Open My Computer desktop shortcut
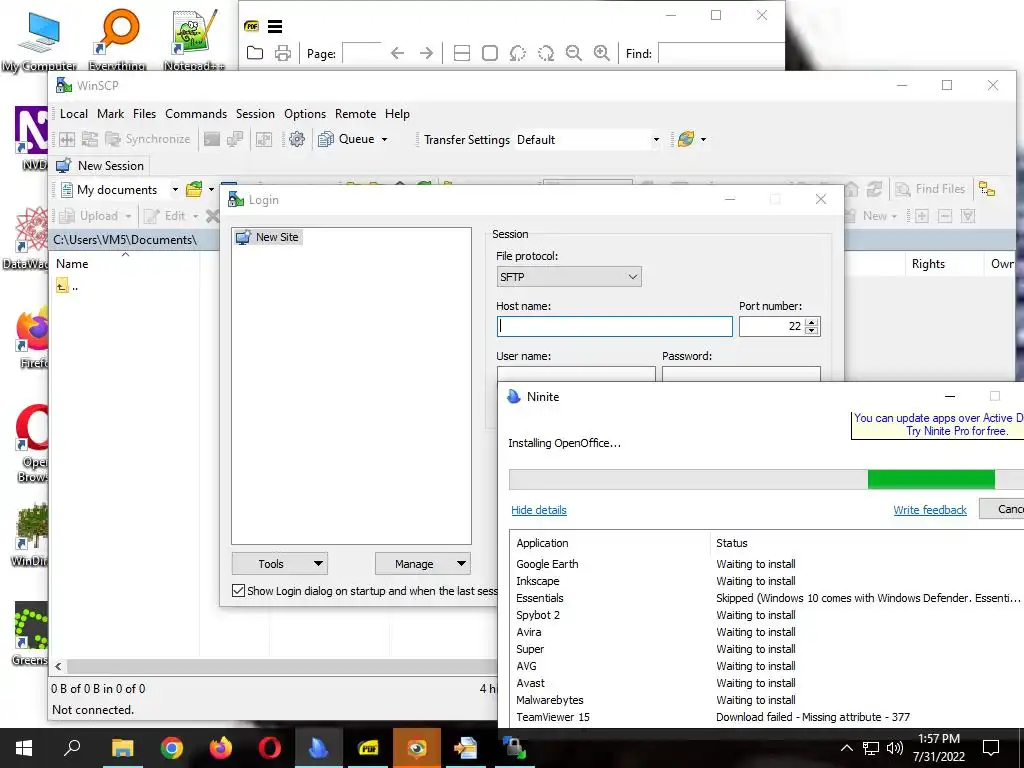Viewport: 1024px width, 768px height. tap(39, 40)
